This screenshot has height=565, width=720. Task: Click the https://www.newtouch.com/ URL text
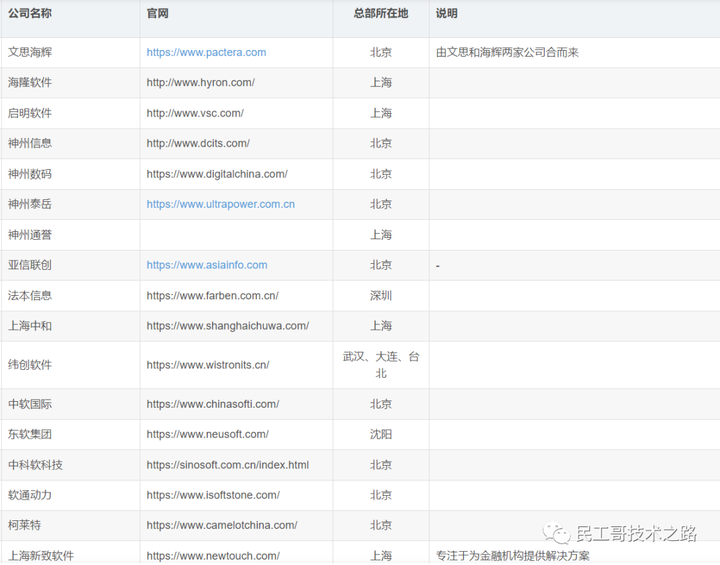[x=213, y=556]
